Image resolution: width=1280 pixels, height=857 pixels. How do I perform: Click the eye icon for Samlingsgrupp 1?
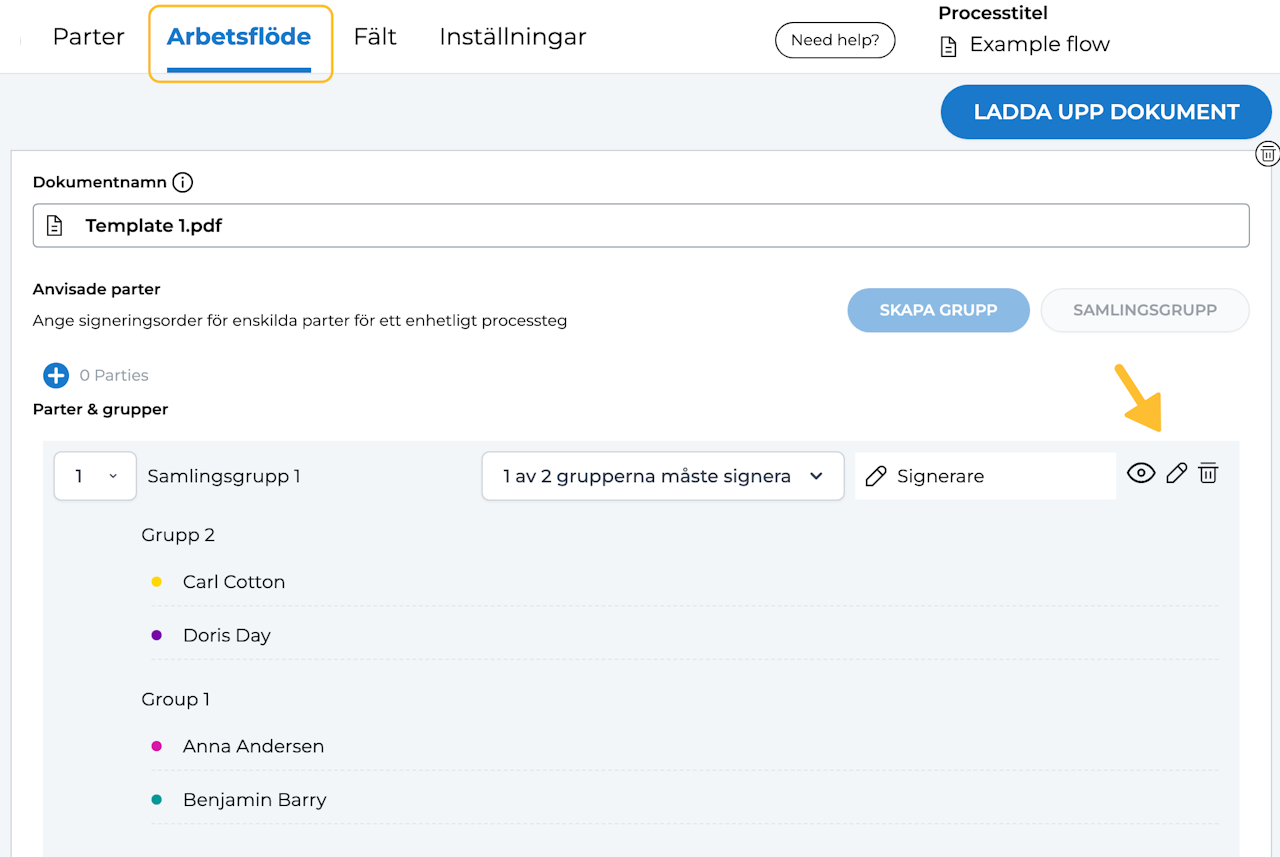pyautogui.click(x=1141, y=474)
